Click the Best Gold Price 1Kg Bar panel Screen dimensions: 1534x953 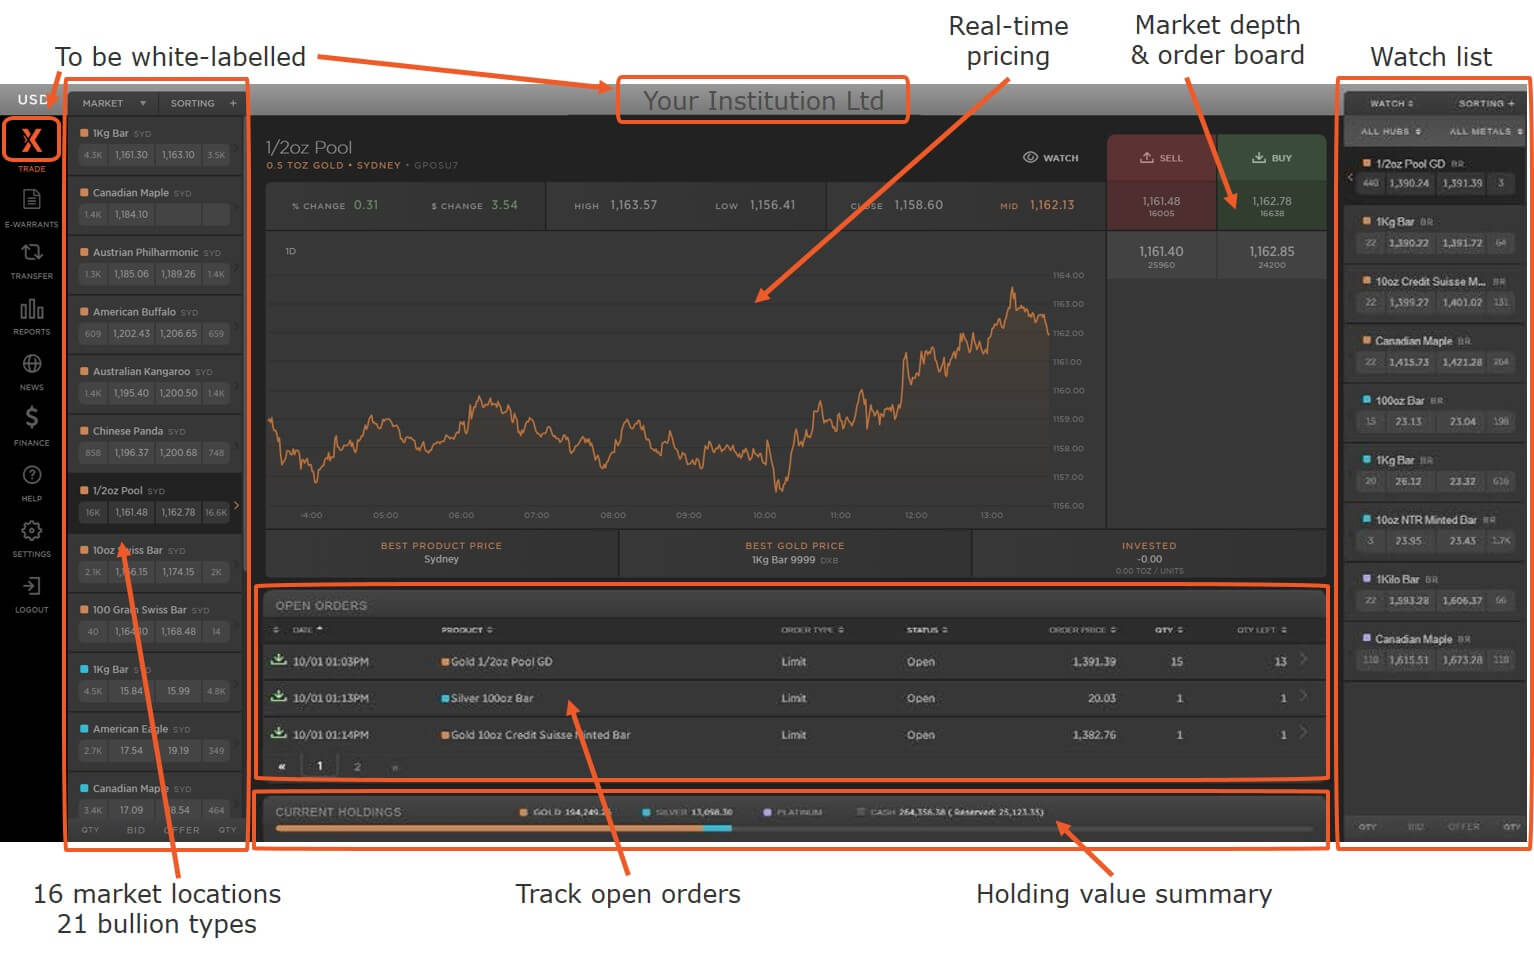click(x=795, y=553)
